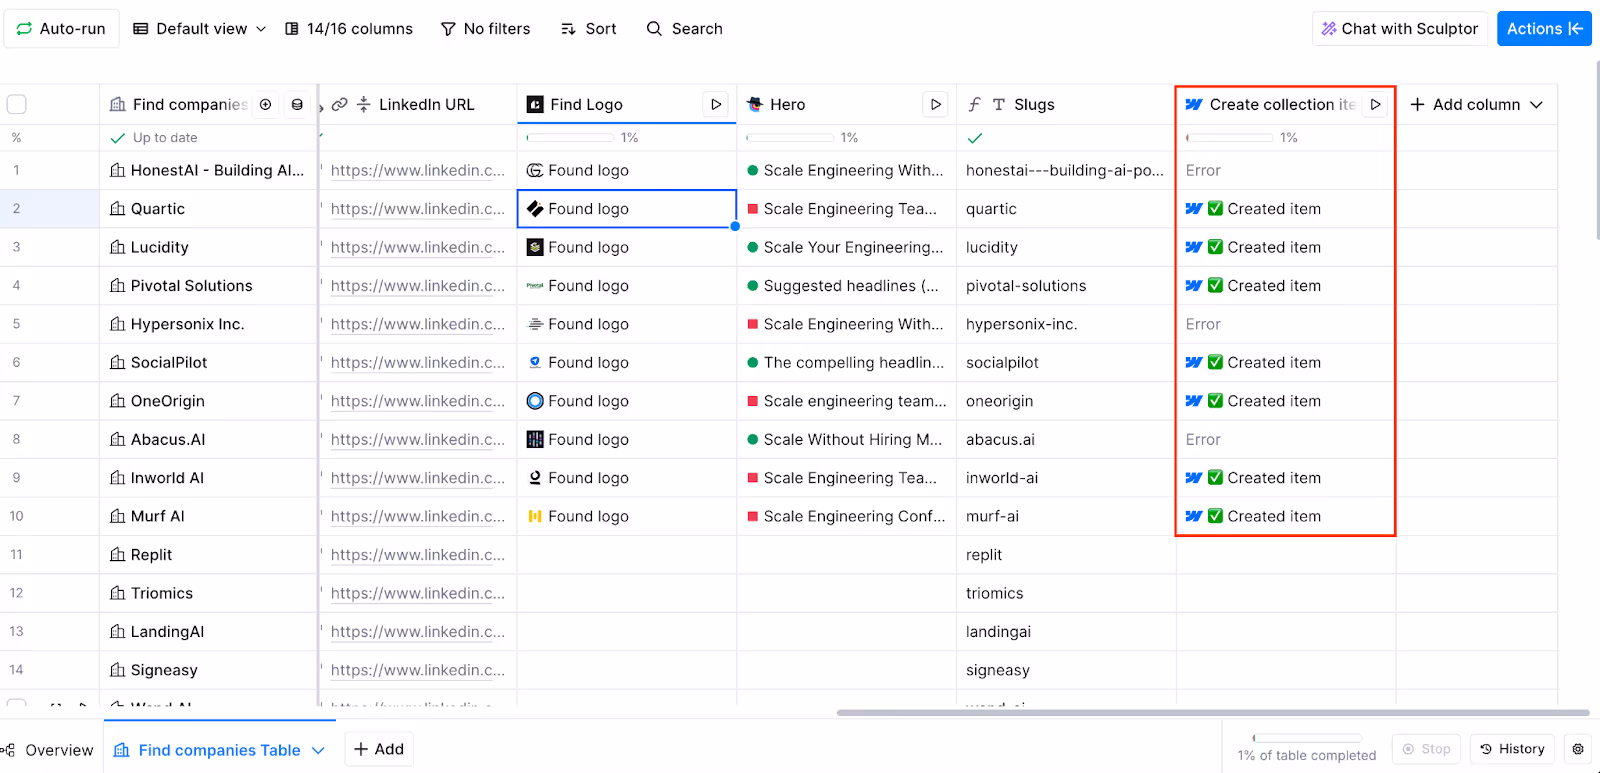Open the HonestAI company row
The image size is (1600, 773).
point(207,170)
